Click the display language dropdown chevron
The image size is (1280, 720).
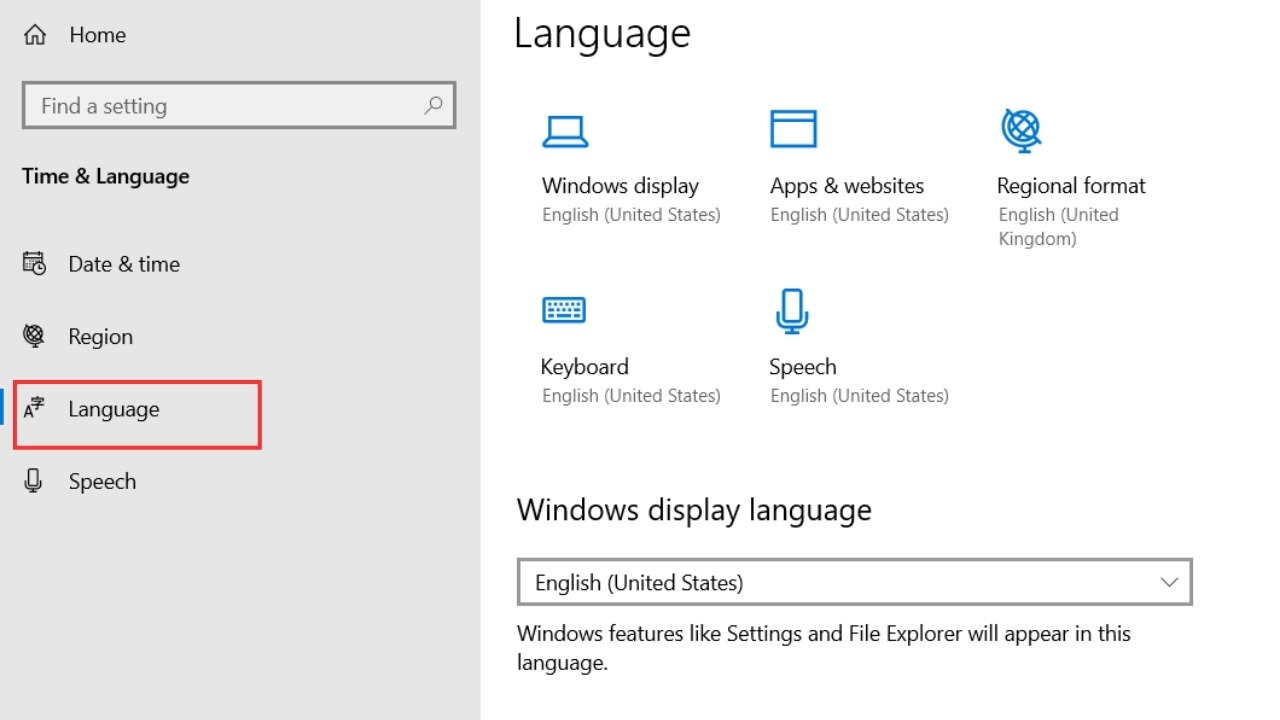coord(1169,582)
